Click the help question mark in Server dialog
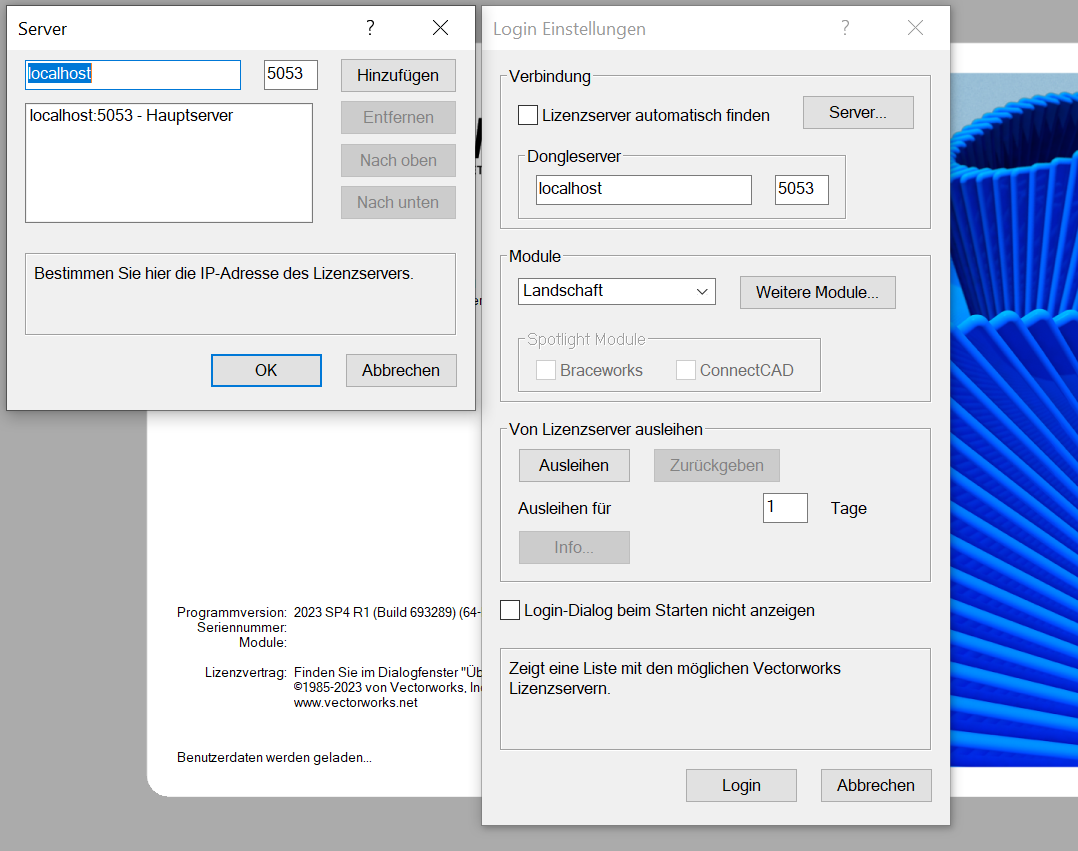 pos(371,28)
